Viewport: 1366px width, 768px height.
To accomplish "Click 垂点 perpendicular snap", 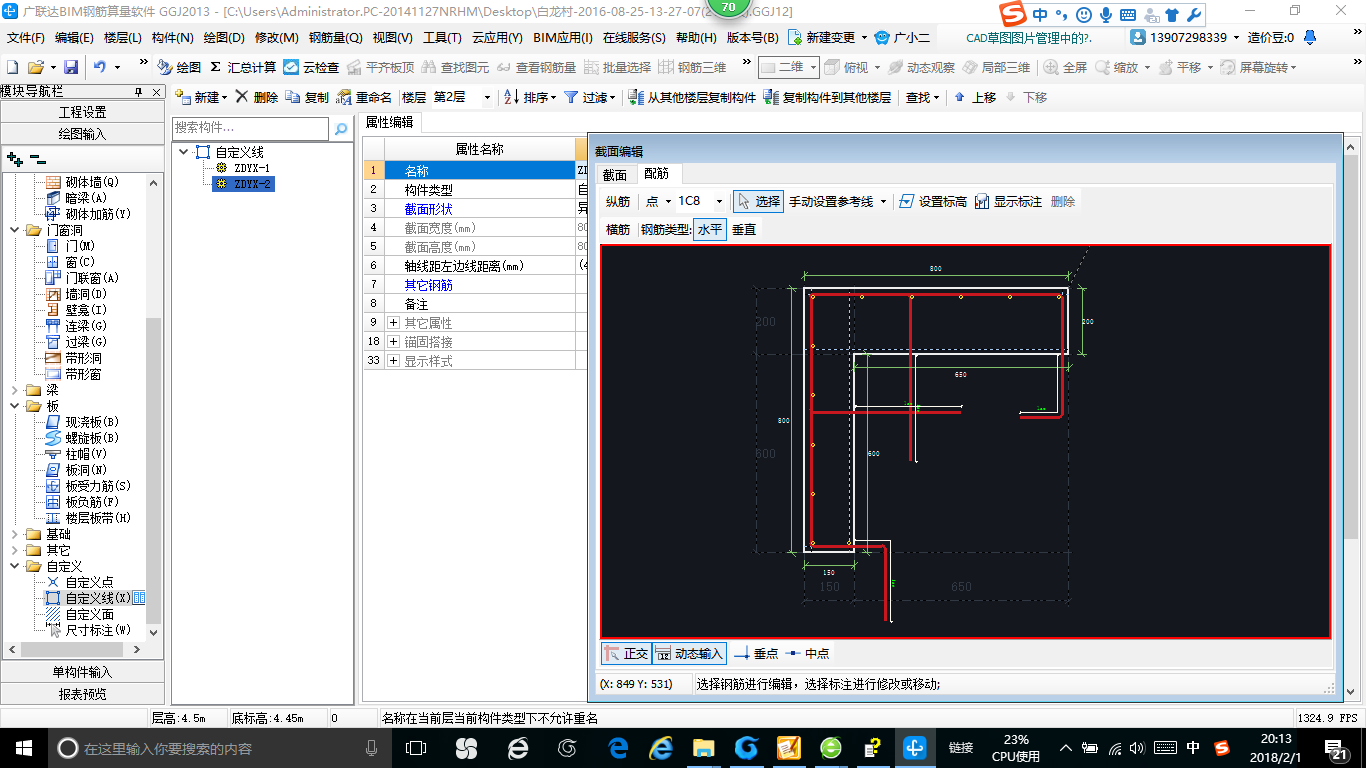I will coord(756,653).
